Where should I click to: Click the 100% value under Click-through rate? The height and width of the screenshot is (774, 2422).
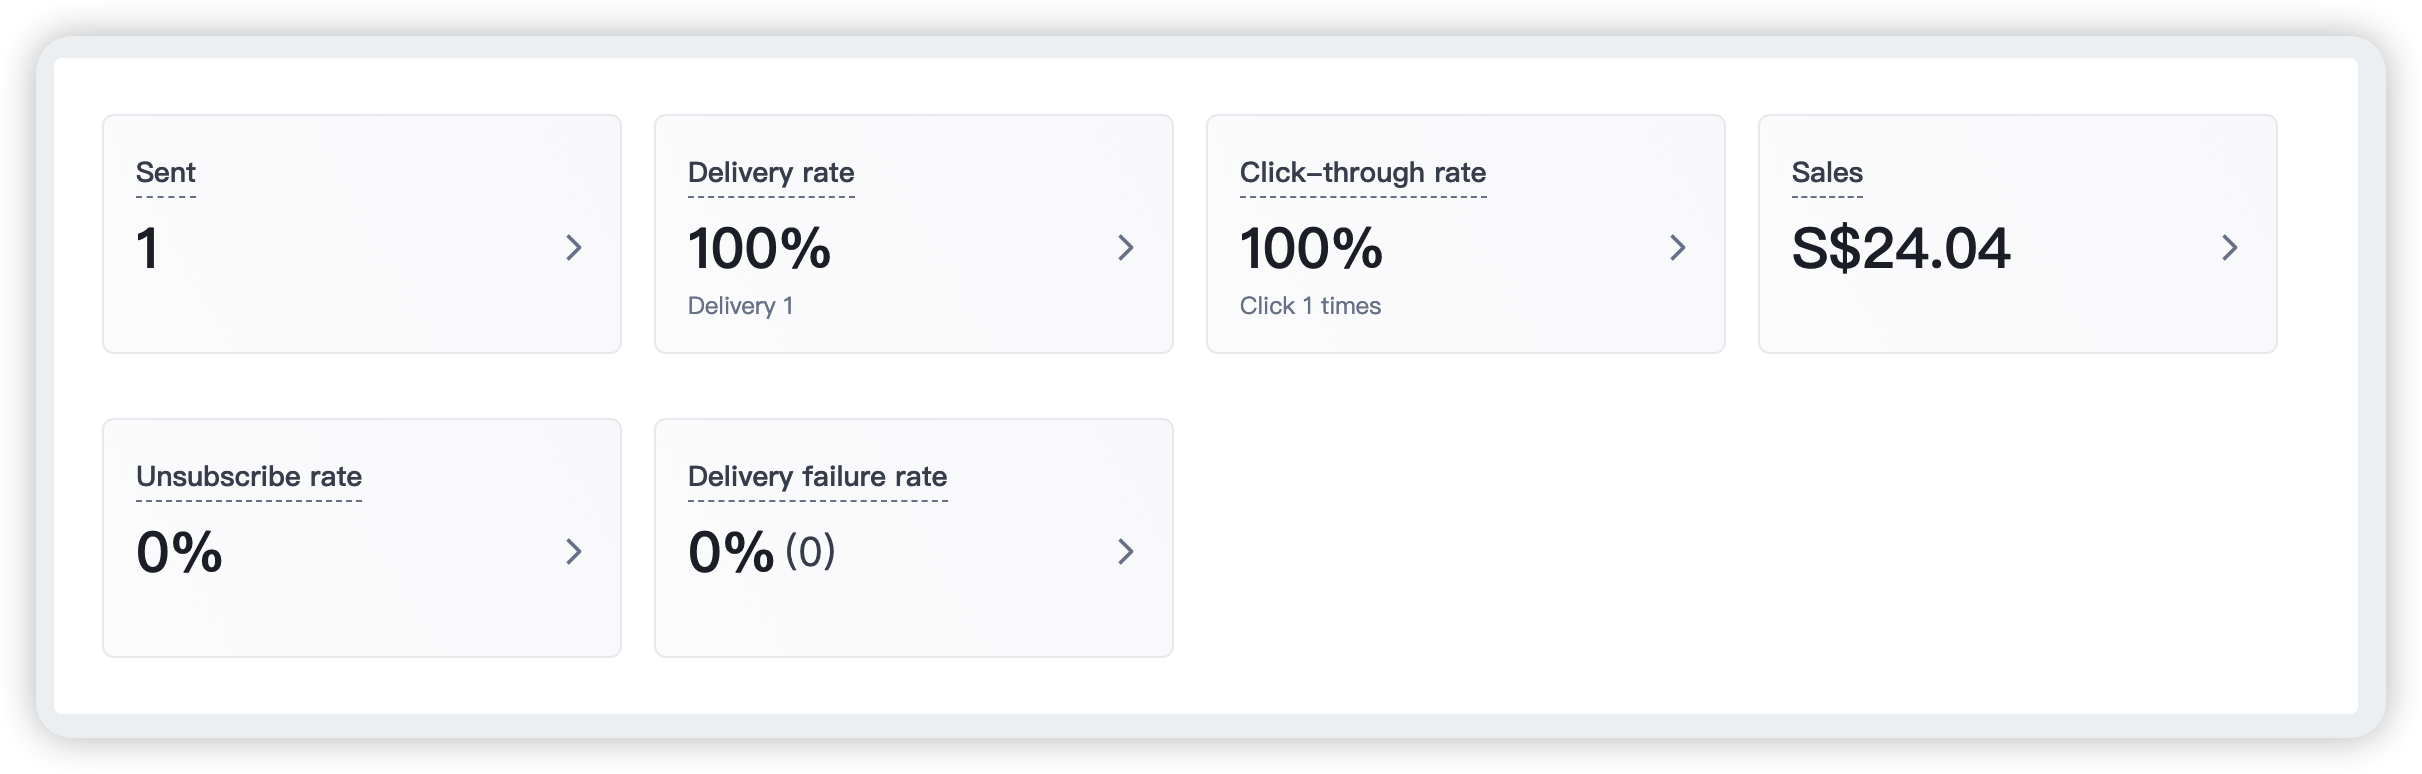(1311, 249)
